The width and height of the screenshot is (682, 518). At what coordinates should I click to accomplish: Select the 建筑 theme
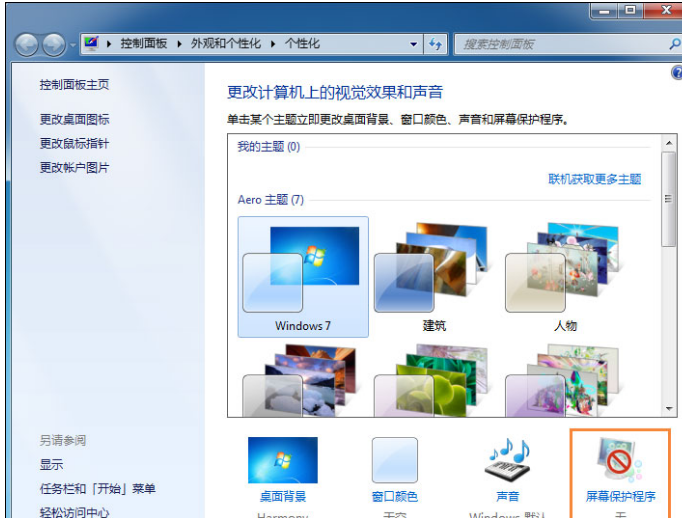click(434, 277)
